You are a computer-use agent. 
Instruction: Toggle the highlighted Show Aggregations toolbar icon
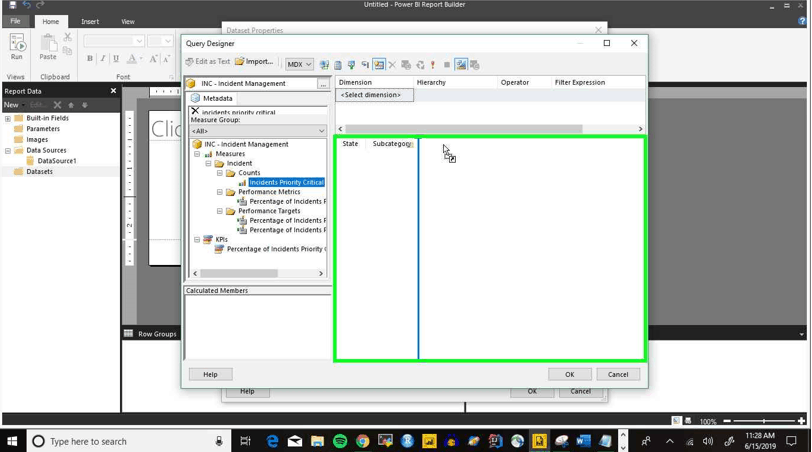(379, 65)
